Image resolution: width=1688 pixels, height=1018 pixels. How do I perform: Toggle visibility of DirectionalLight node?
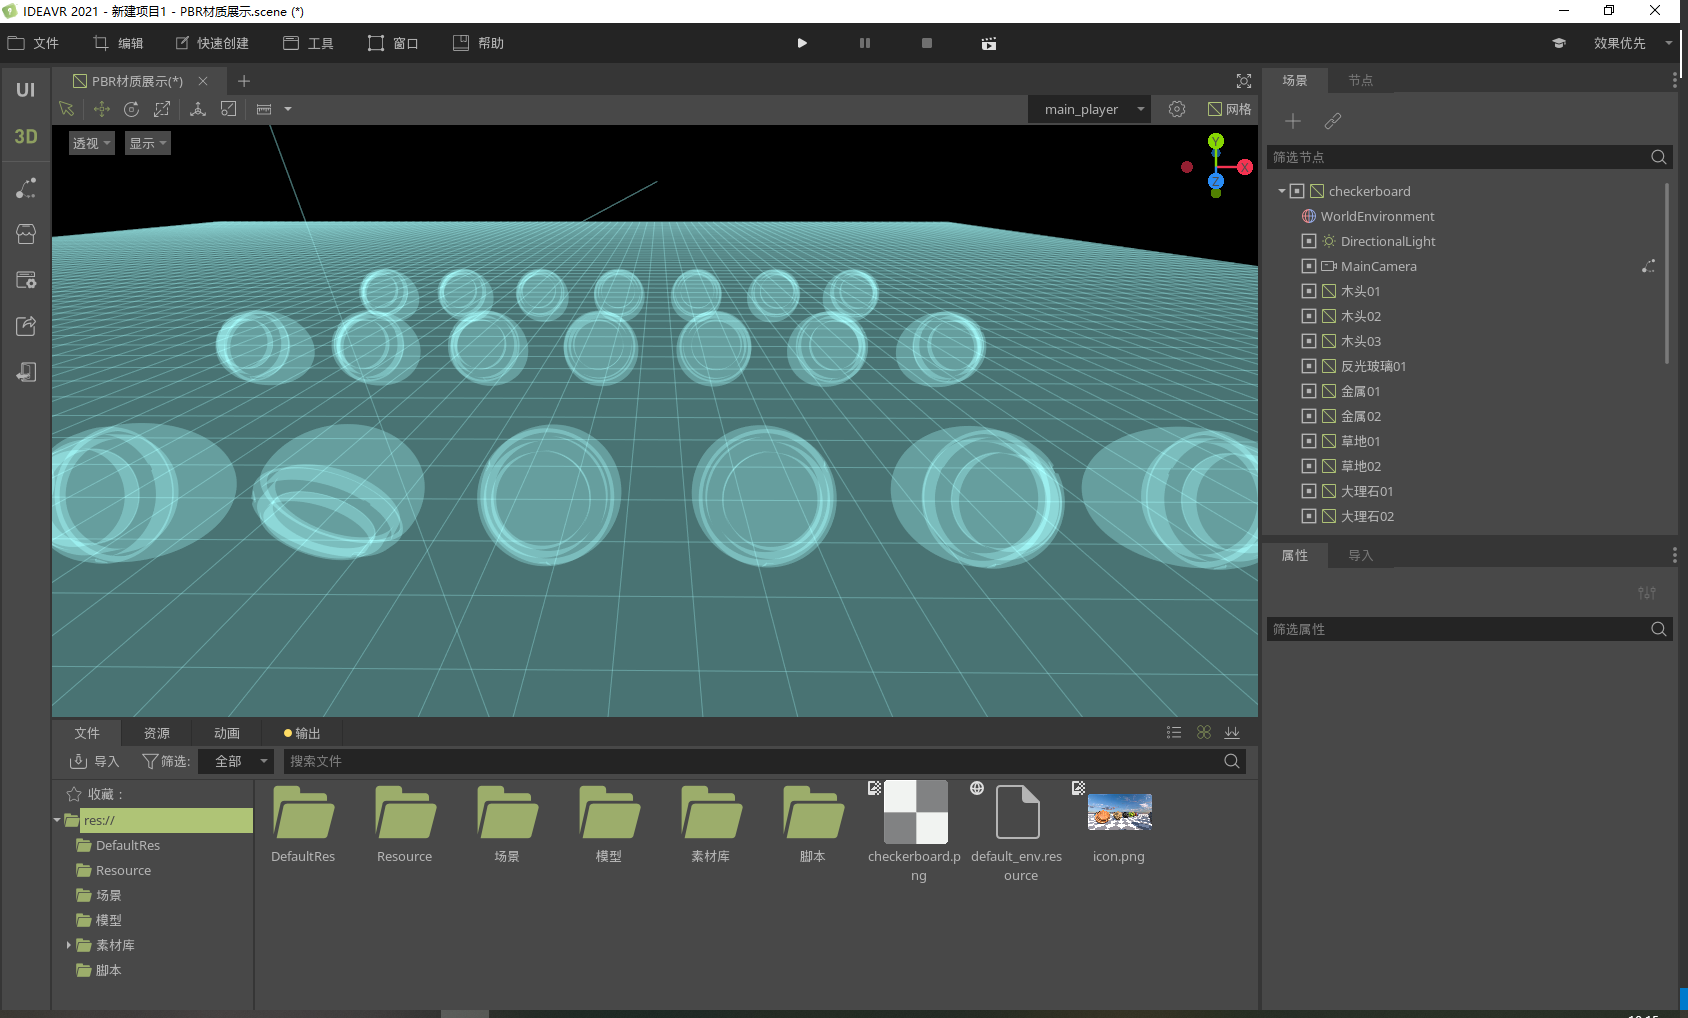(x=1309, y=241)
